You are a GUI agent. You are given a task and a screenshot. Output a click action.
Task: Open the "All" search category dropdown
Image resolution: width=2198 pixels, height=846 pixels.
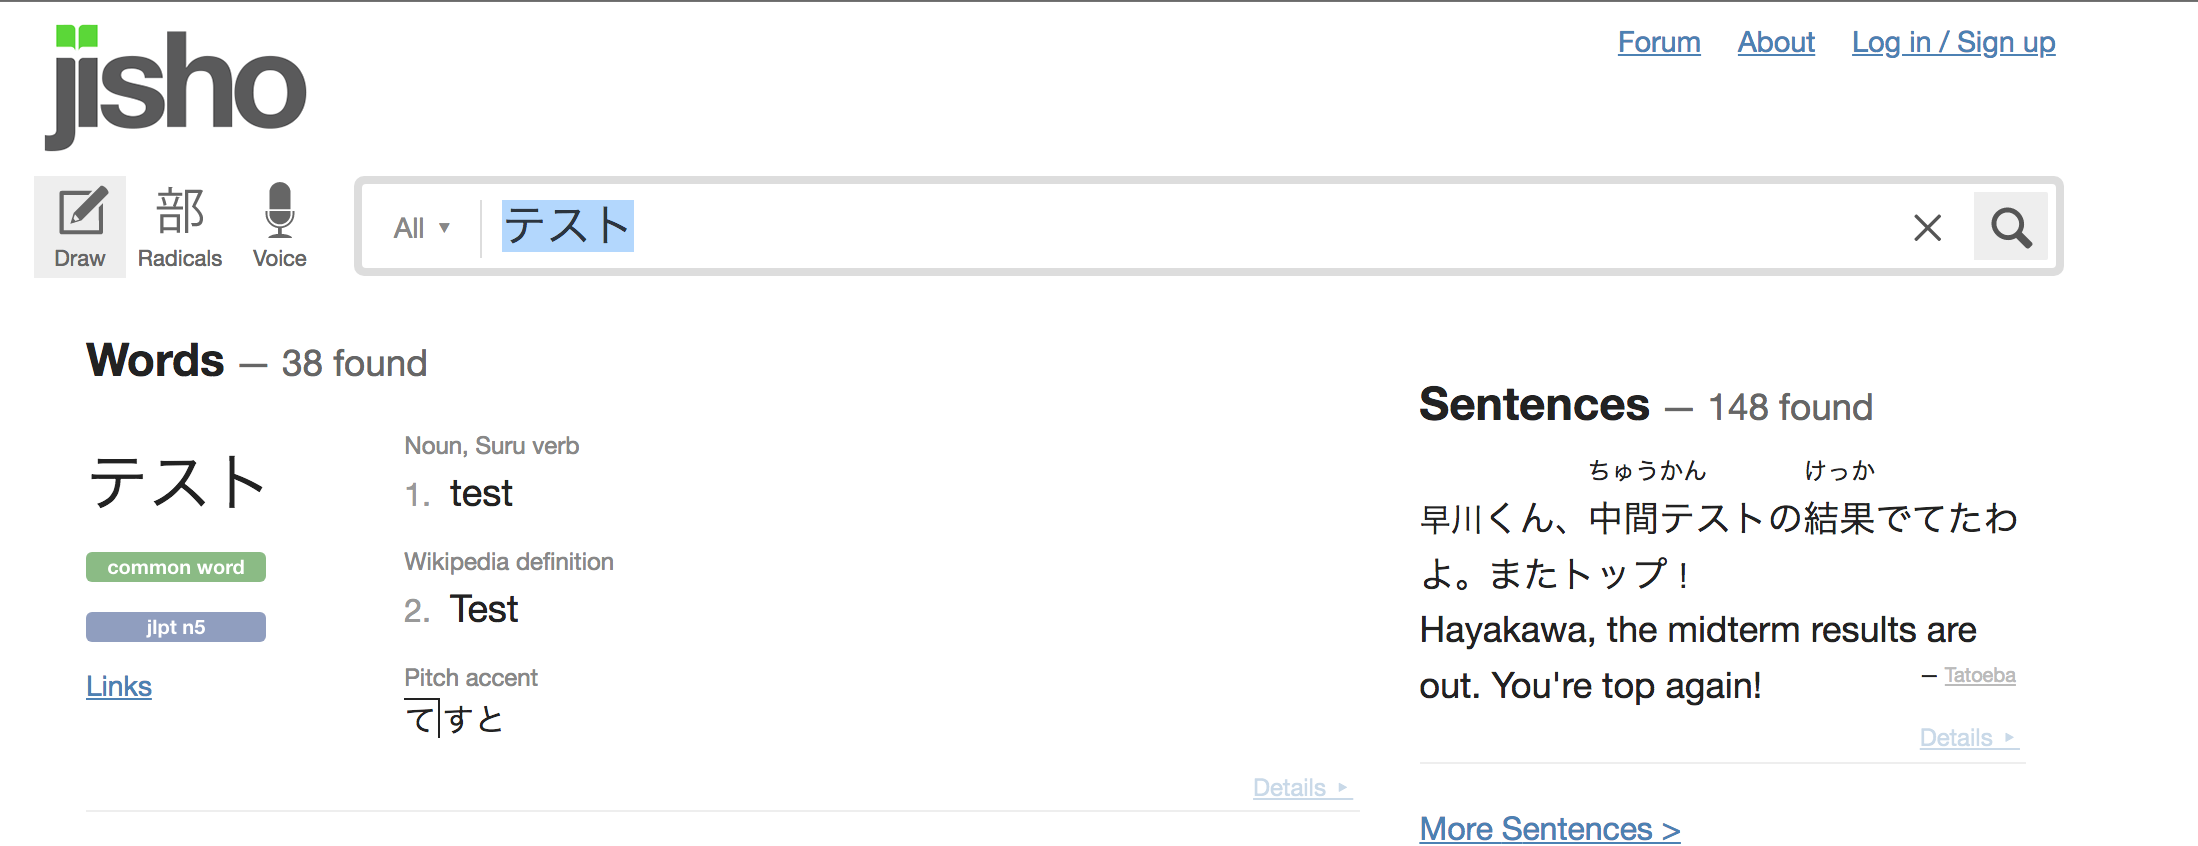tap(420, 227)
